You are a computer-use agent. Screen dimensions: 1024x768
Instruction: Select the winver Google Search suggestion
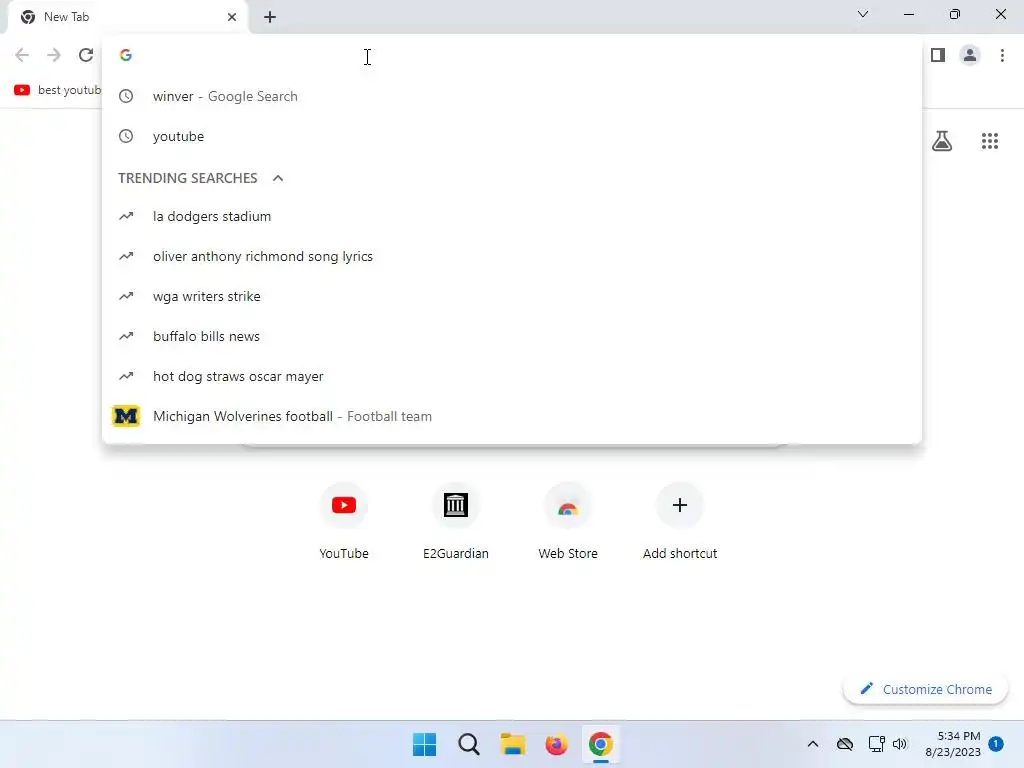click(512, 96)
